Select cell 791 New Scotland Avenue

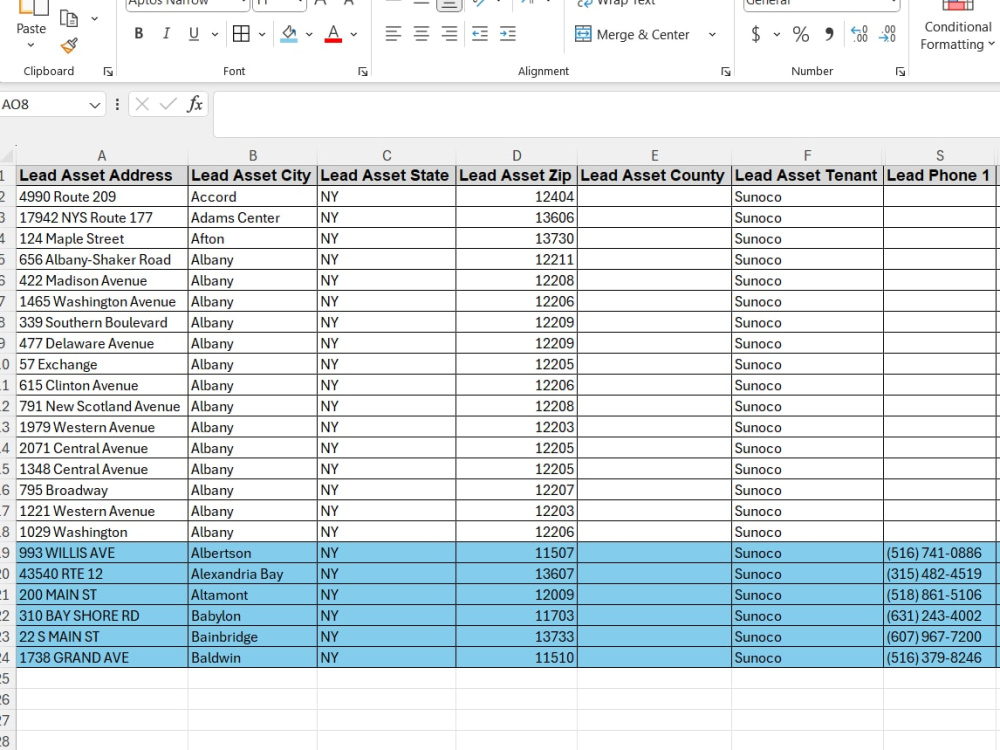102,406
